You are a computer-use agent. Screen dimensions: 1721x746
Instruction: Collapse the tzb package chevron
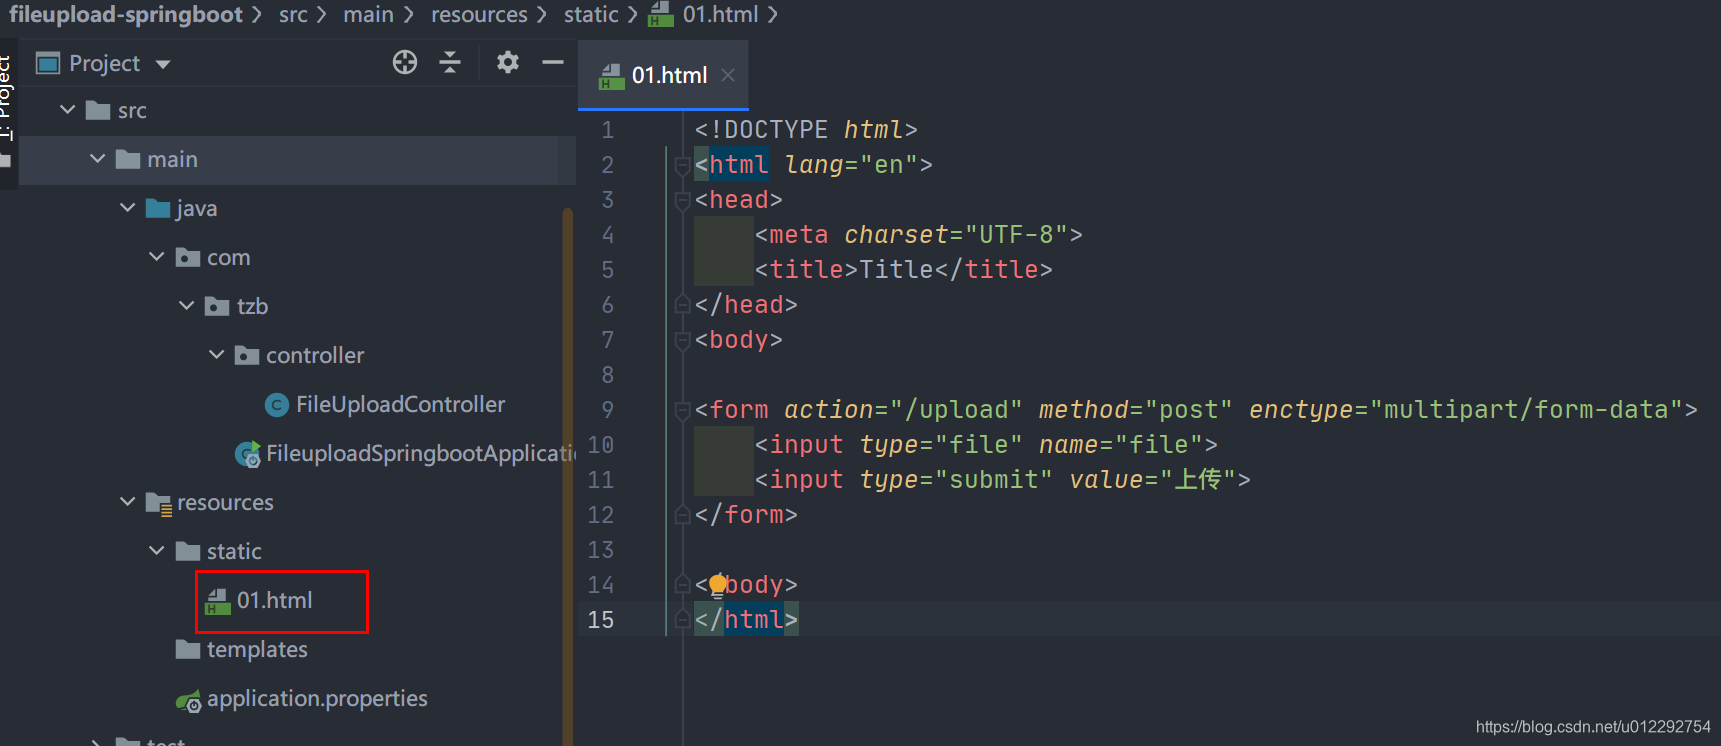[187, 306]
